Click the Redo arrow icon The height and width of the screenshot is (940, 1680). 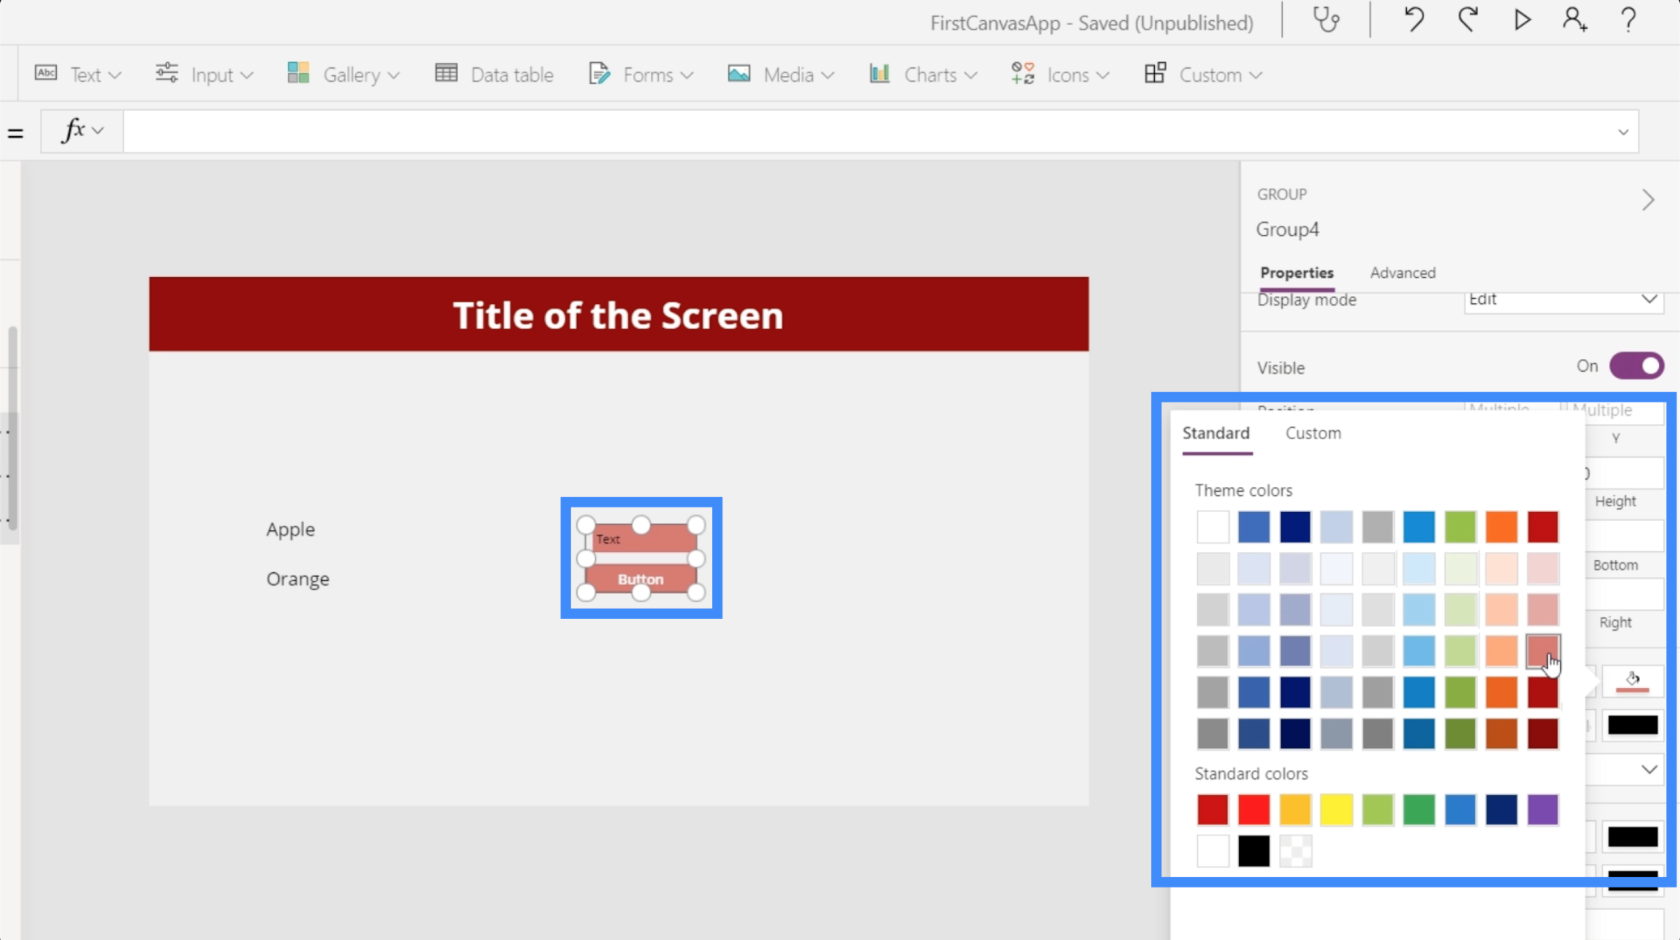pyautogui.click(x=1467, y=20)
